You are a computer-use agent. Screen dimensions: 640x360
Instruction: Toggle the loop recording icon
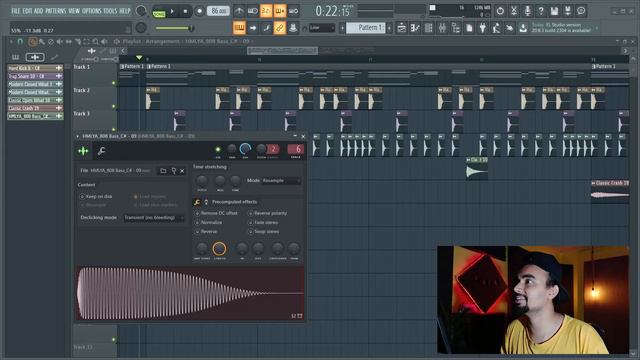[x=293, y=11]
